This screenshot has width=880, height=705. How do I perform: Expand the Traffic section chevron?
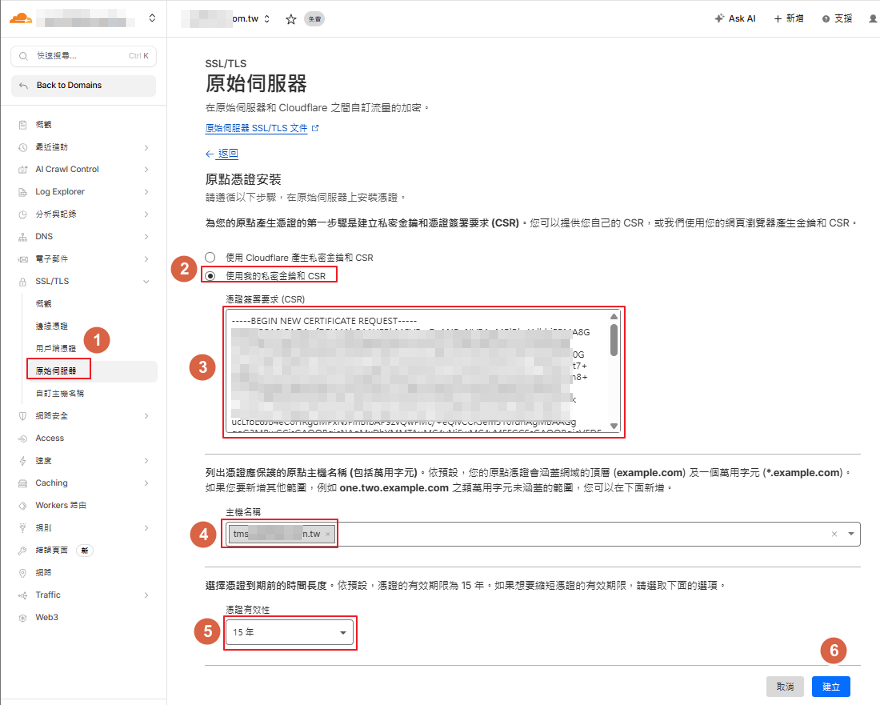(146, 595)
